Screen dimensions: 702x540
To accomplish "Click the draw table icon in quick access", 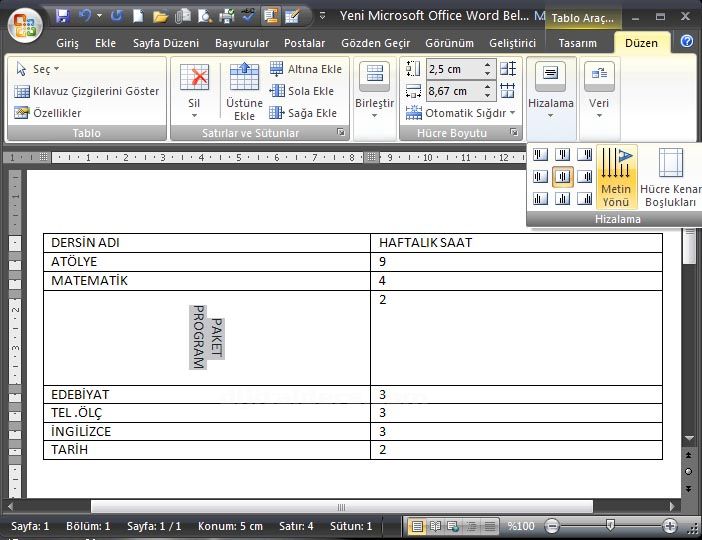I will pyautogui.click(x=292, y=17).
